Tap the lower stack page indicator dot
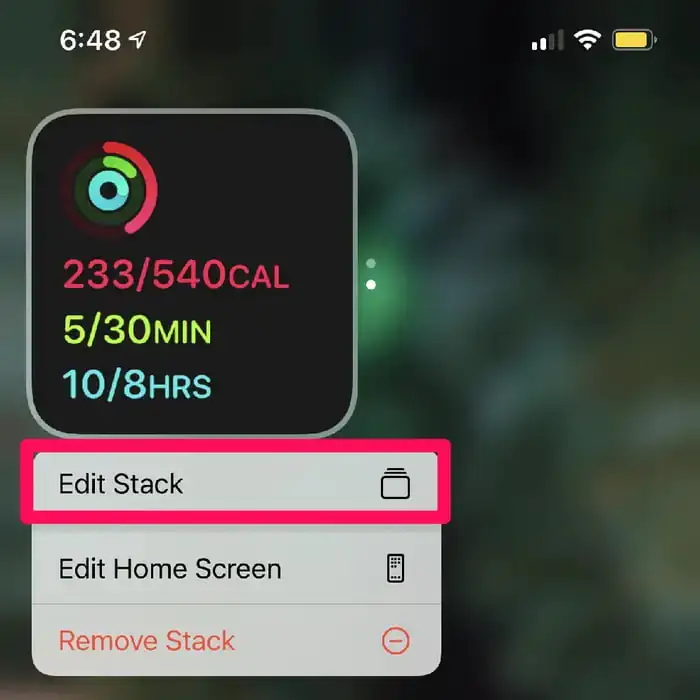The image size is (700, 700). pyautogui.click(x=371, y=285)
